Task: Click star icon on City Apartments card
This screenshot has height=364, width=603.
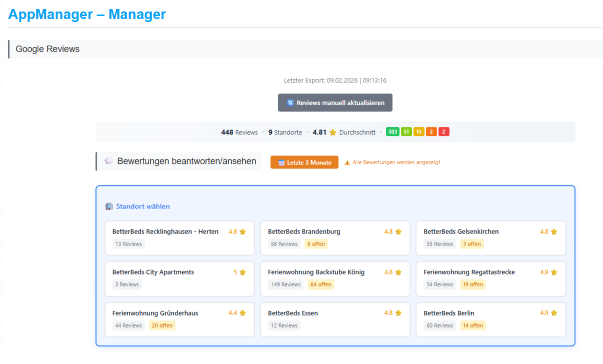Action: [x=243, y=272]
